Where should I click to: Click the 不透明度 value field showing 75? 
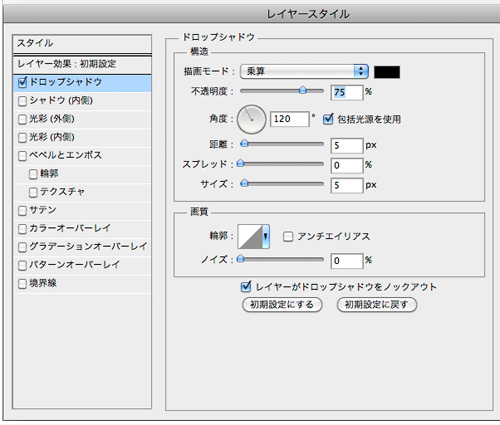coord(347,92)
